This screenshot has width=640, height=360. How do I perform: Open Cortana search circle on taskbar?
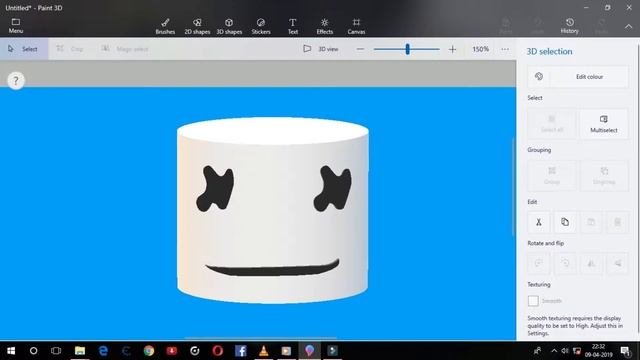[33, 351]
